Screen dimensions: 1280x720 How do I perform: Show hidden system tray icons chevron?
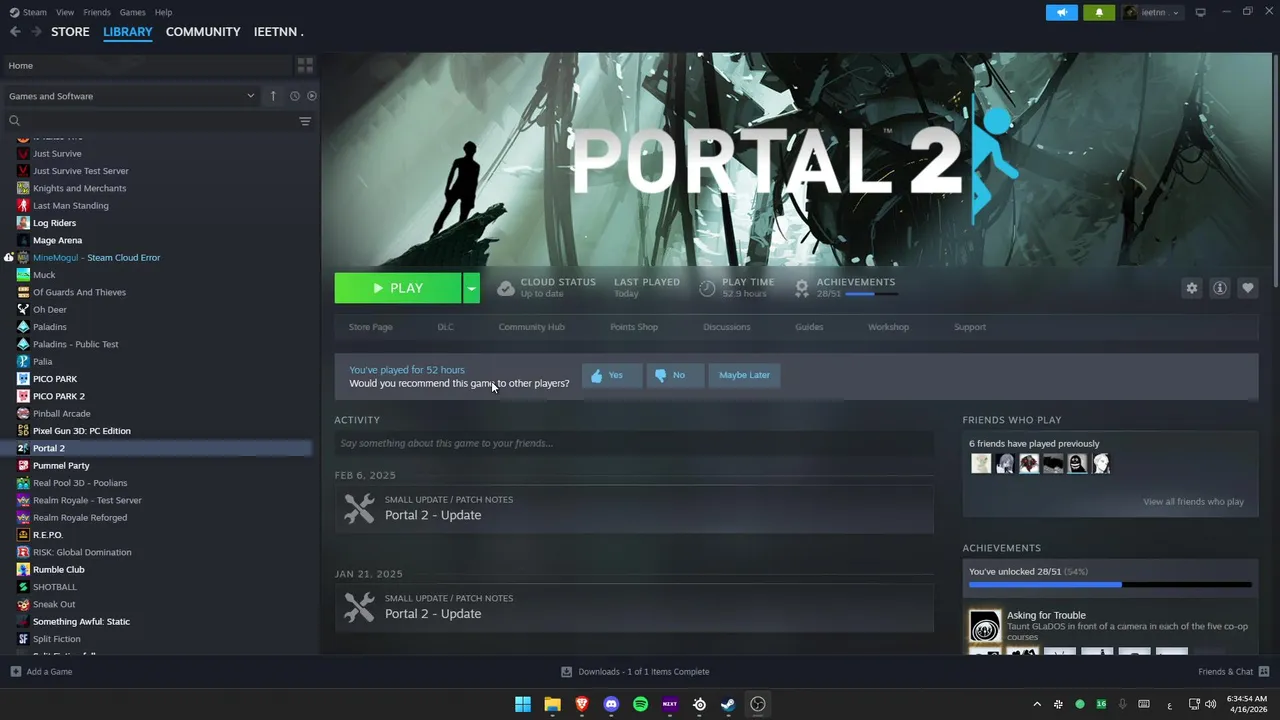click(1037, 704)
